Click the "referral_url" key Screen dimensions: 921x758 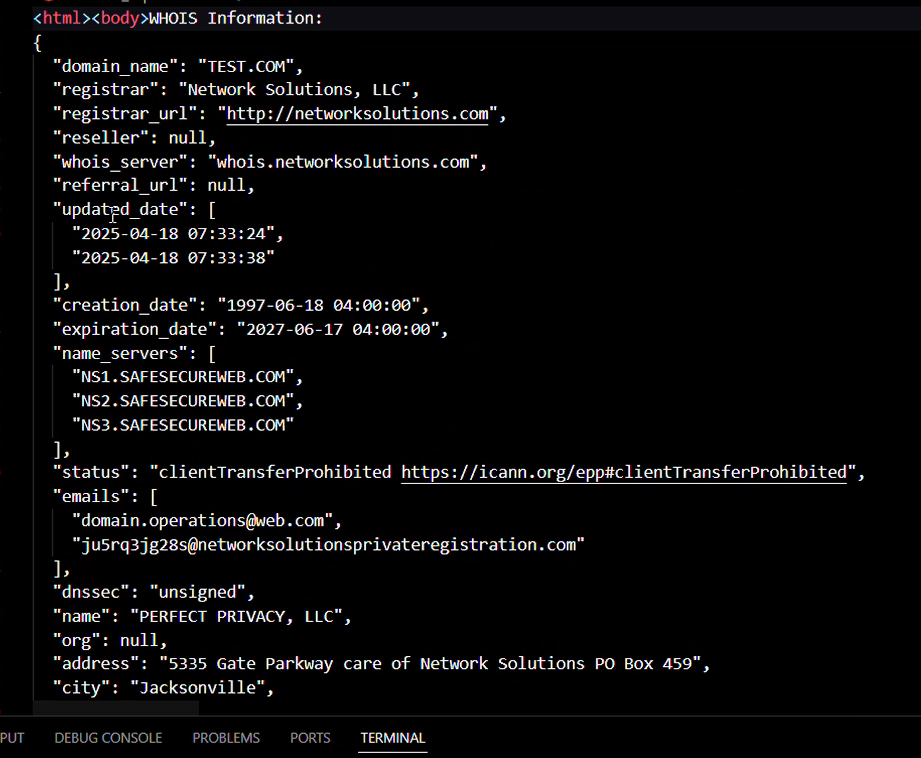tap(120, 185)
